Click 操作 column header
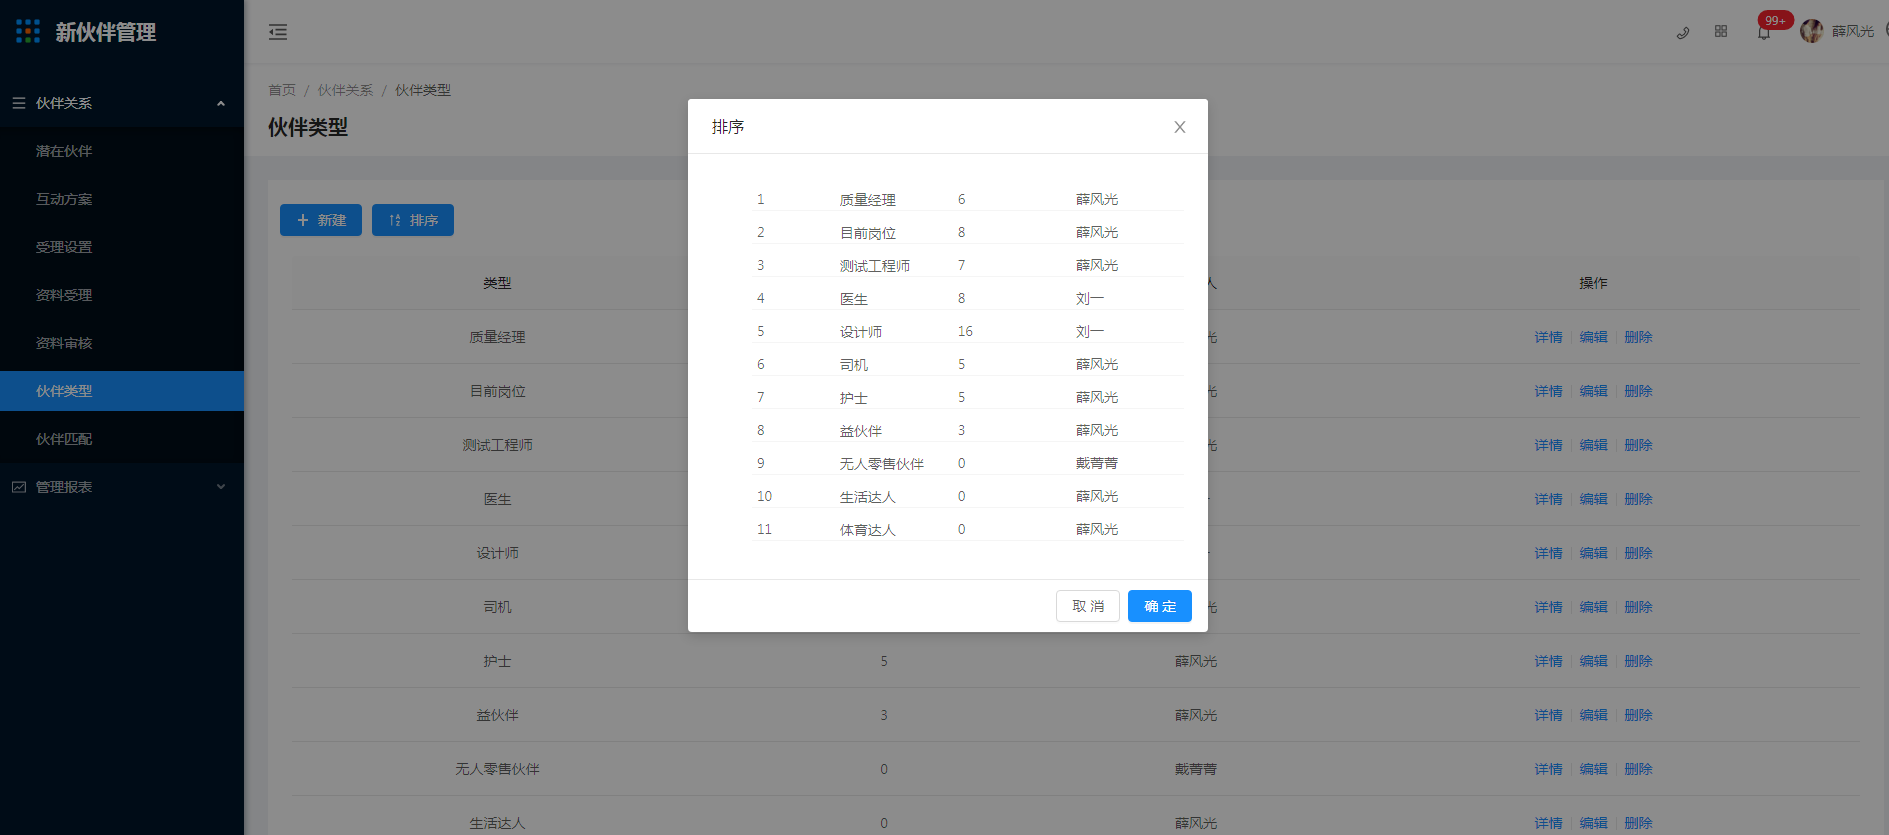This screenshot has width=1889, height=835. coord(1593,283)
